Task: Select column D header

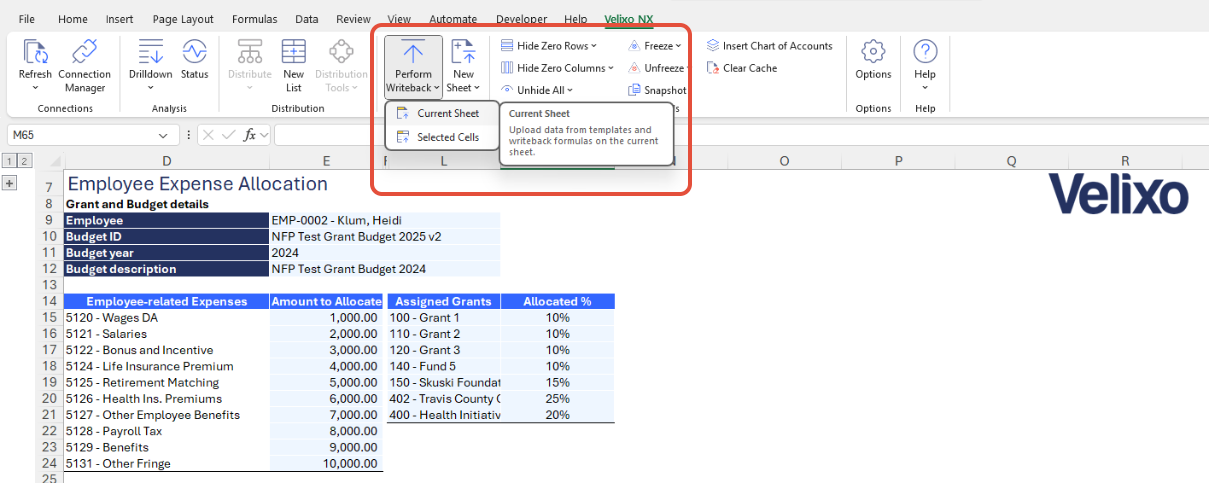Action: point(166,161)
